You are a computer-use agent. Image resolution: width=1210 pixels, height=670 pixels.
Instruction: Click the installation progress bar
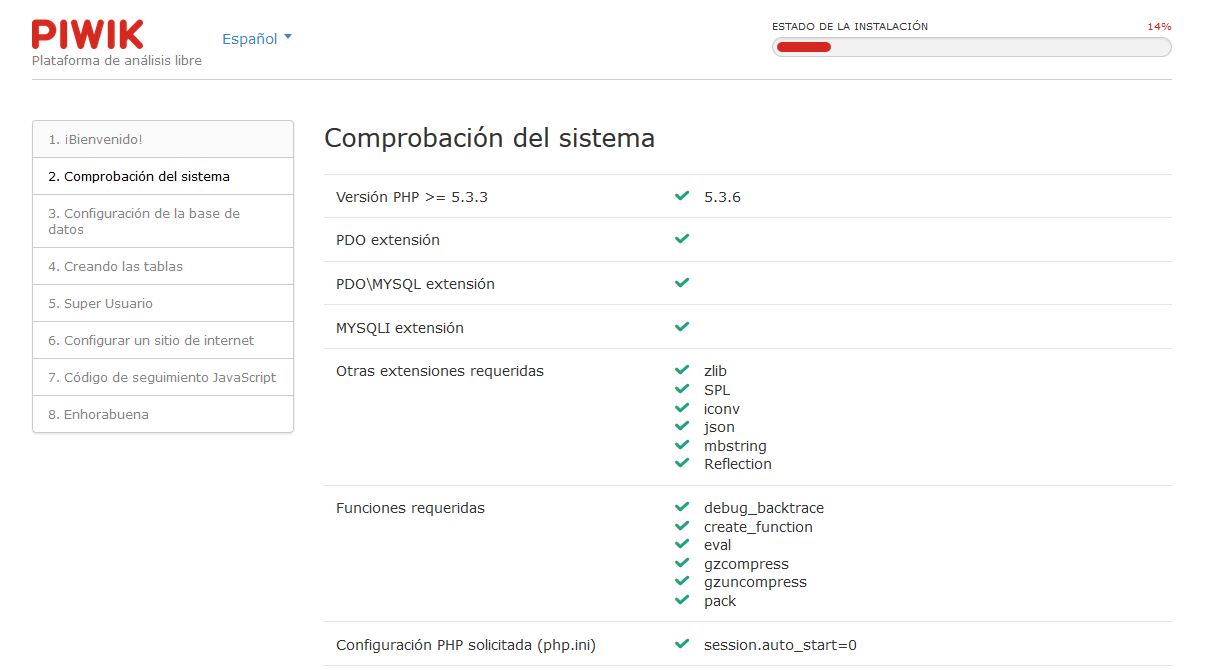(971, 47)
